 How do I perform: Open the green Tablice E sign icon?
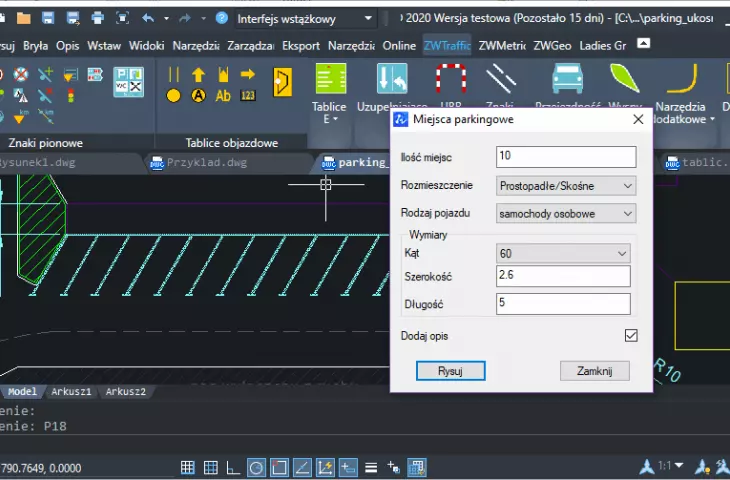coord(331,79)
